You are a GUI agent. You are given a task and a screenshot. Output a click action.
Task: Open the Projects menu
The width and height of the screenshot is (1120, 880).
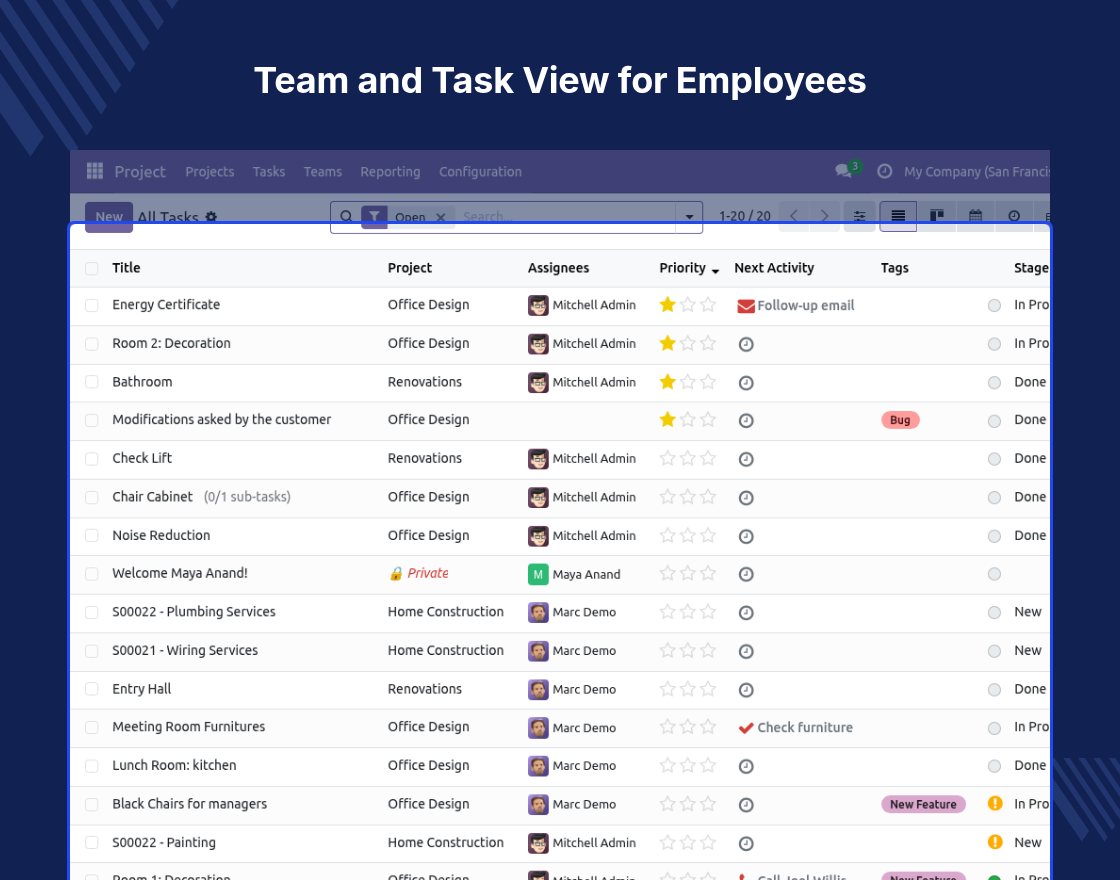209,171
